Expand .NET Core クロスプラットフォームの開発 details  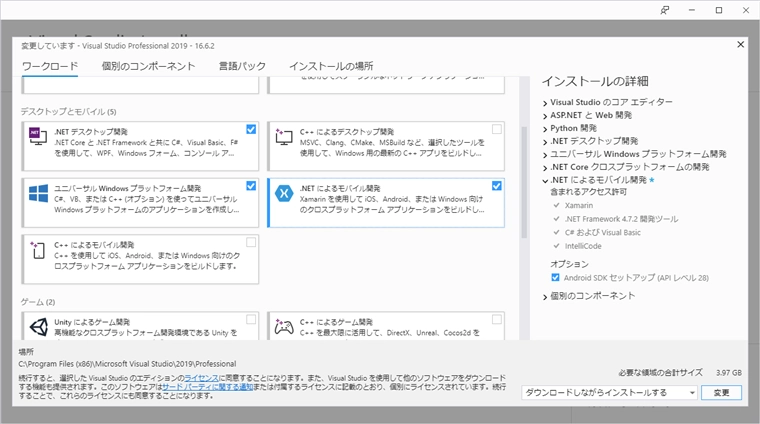point(545,168)
